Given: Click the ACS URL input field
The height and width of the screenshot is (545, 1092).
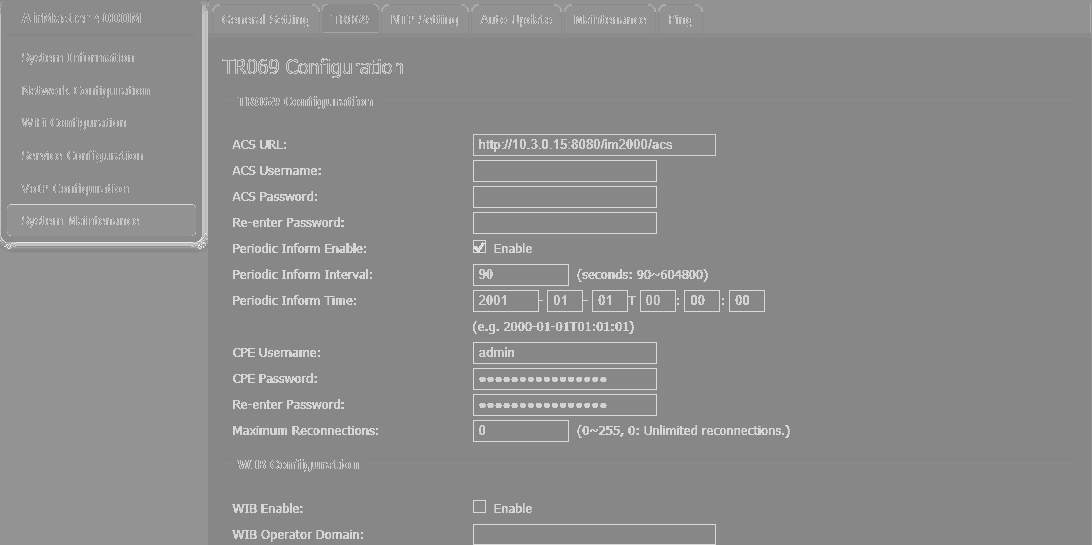Looking at the screenshot, I should [x=594, y=145].
